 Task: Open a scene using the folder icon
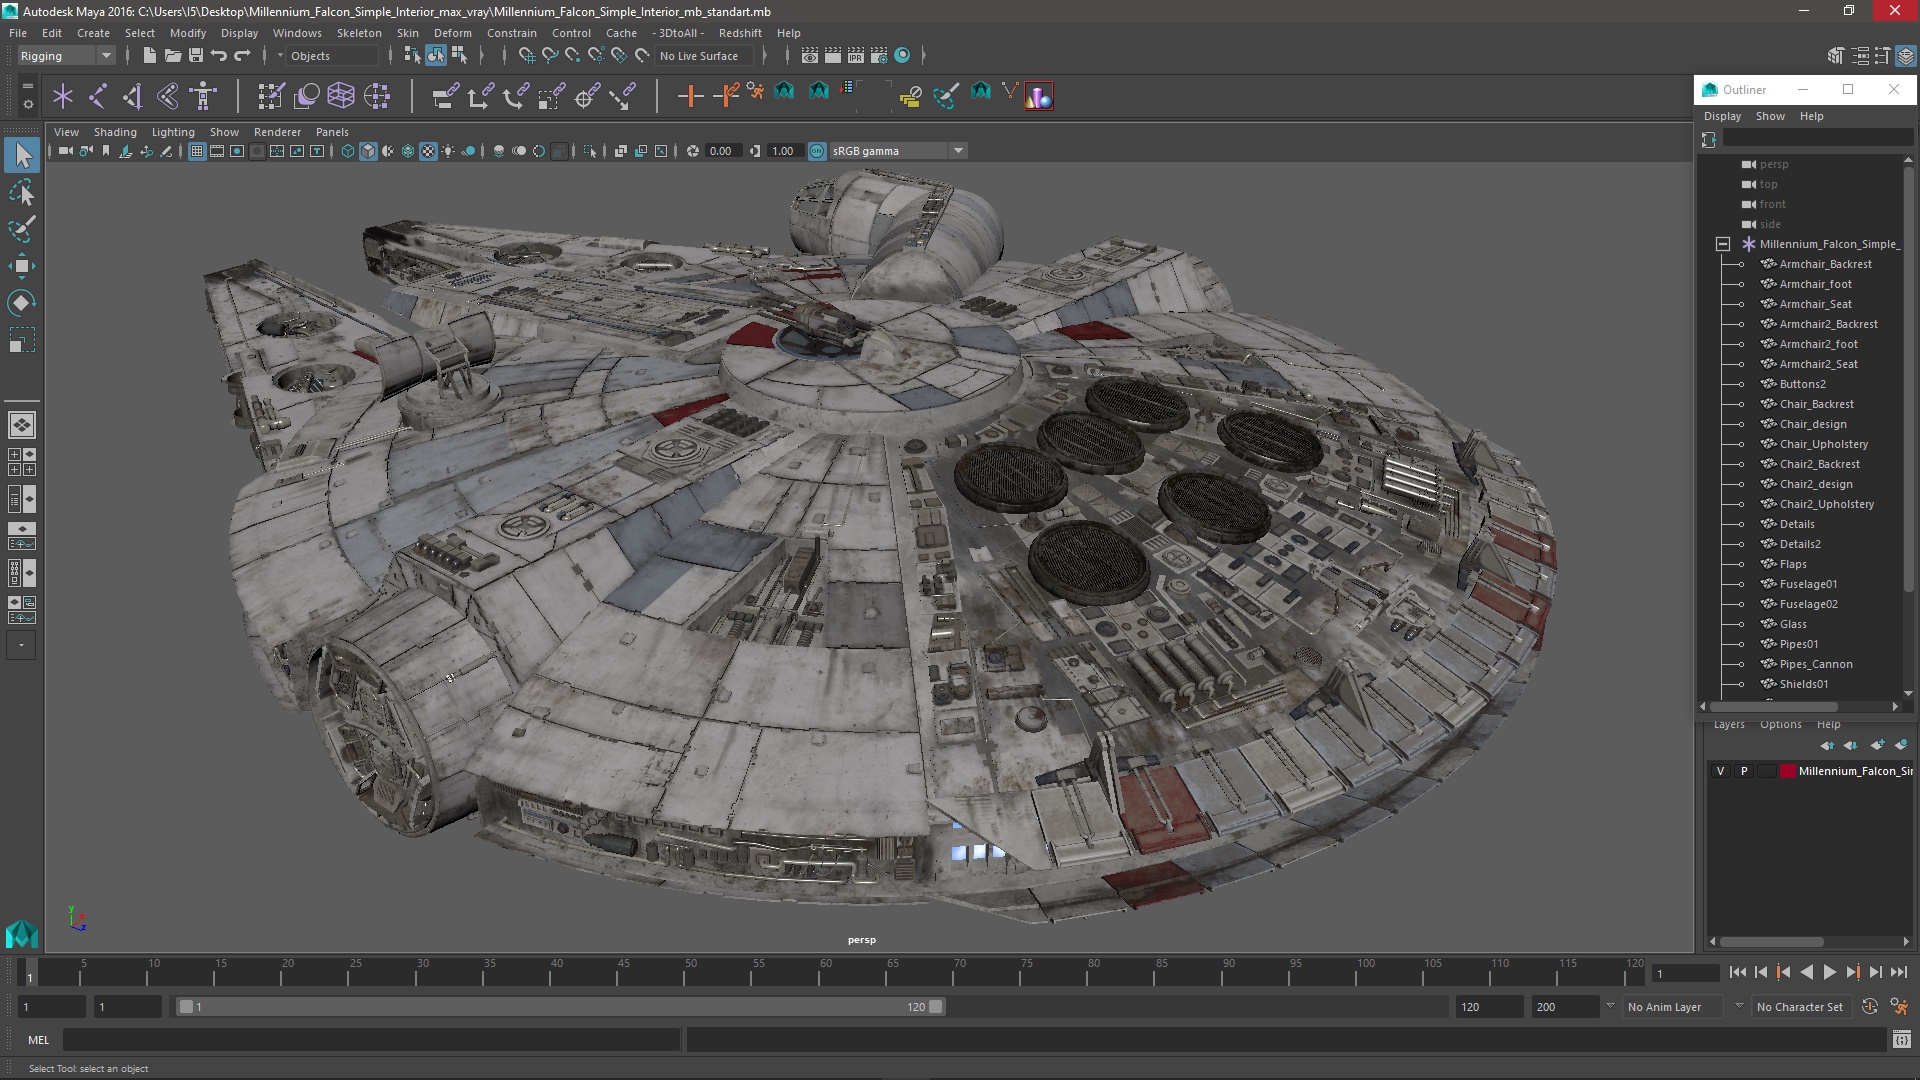(172, 56)
